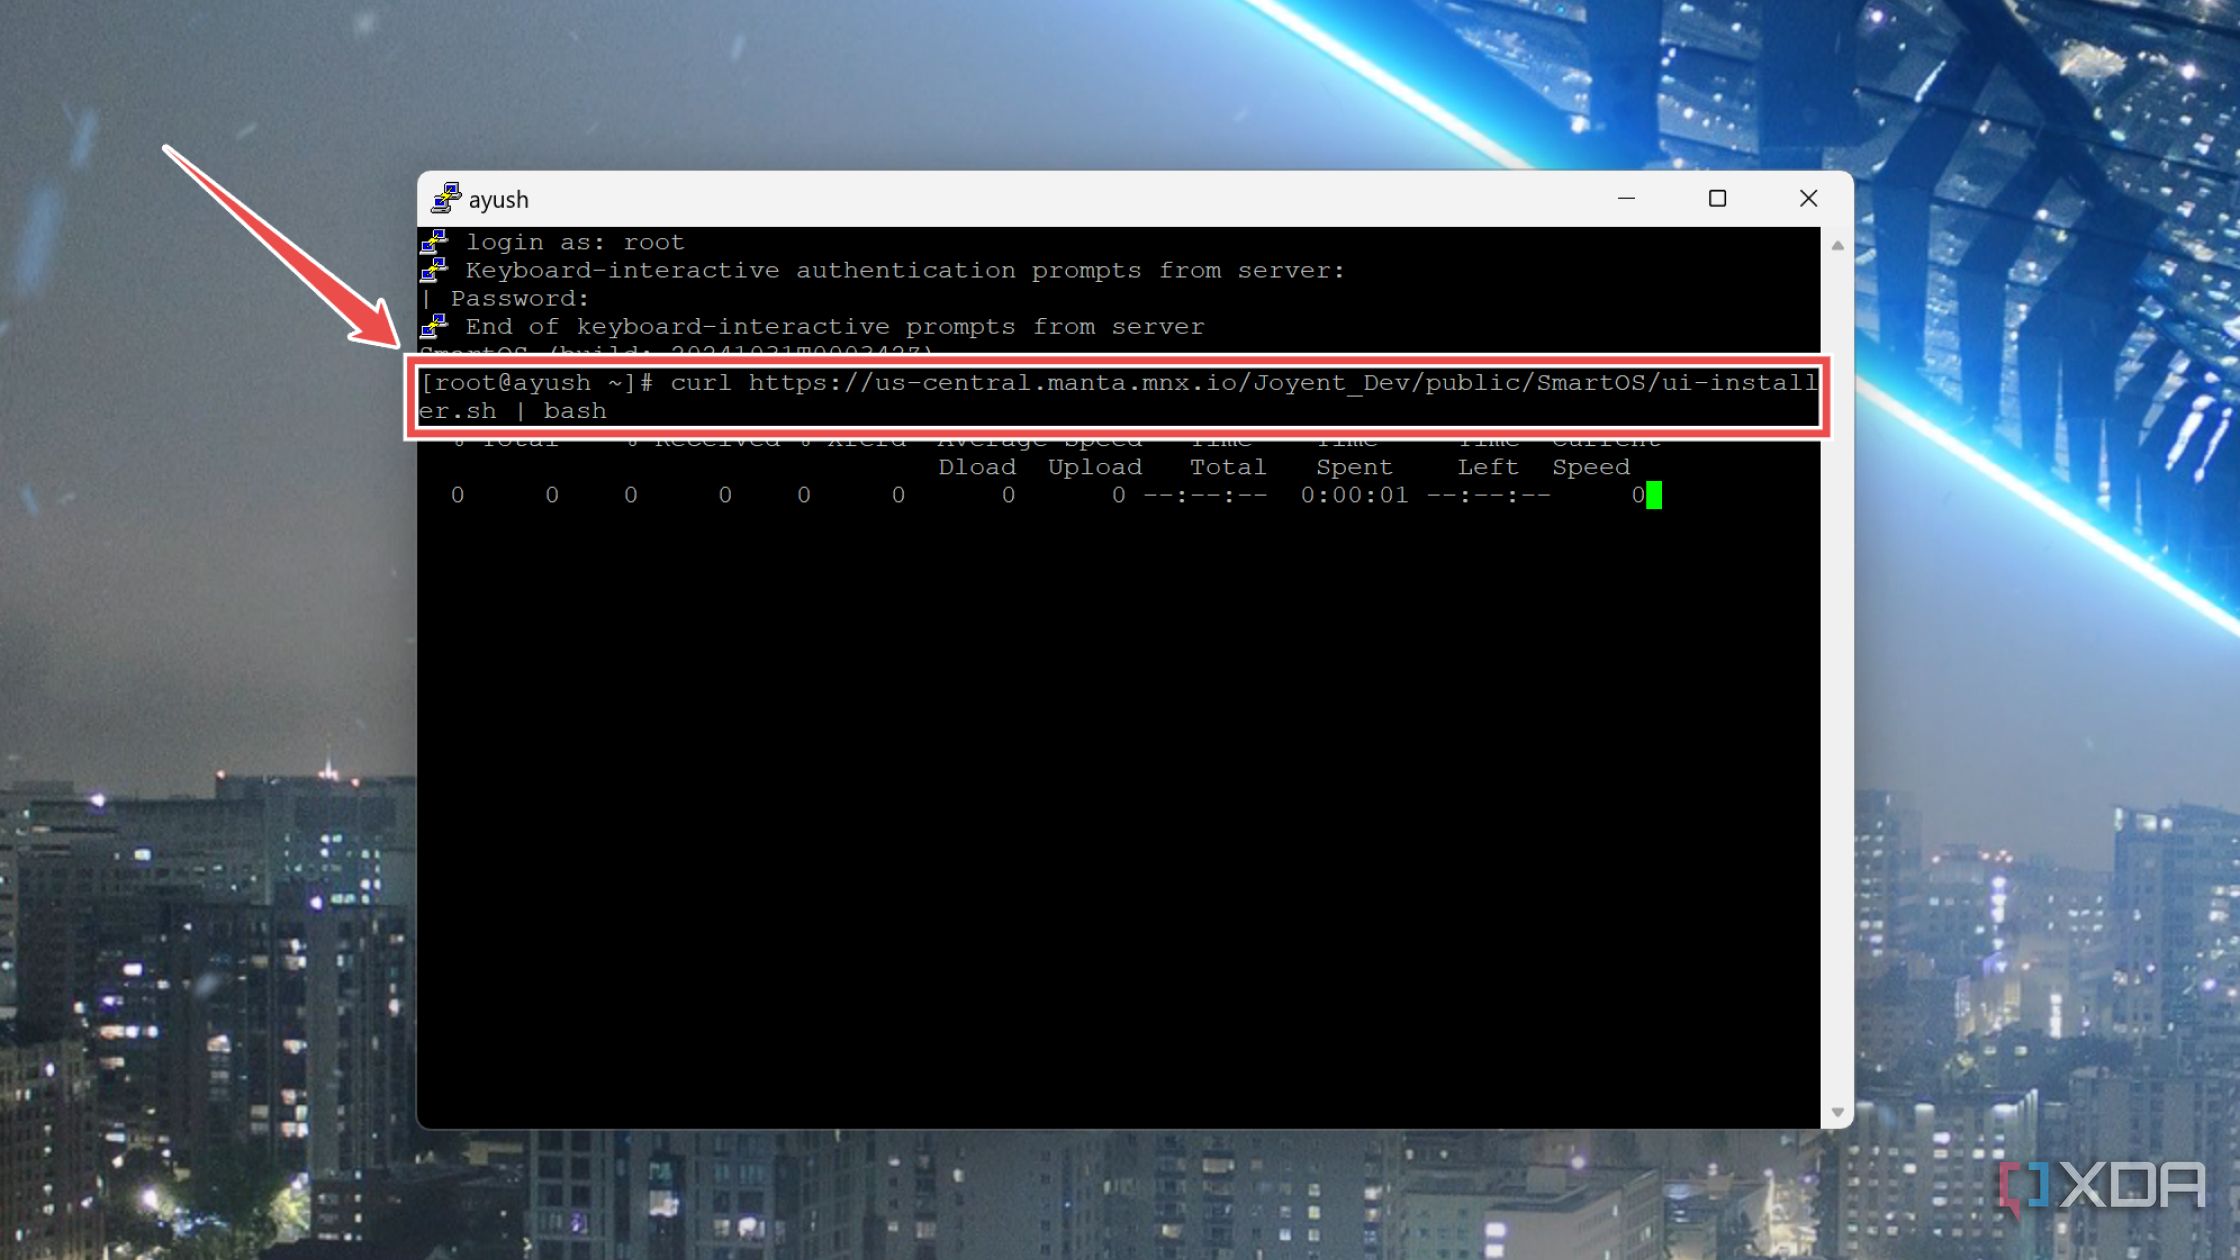Image resolution: width=2240 pixels, height=1260 pixels.
Task: Click the "Dload" column header text
Action: coord(977,467)
